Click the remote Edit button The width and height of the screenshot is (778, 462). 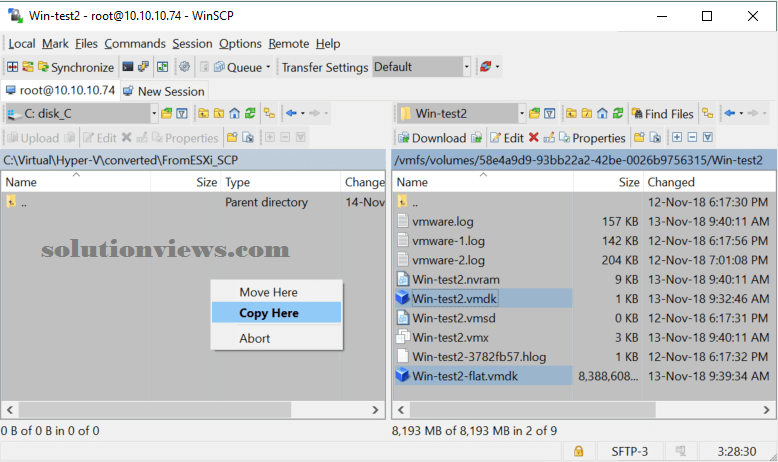pos(507,137)
